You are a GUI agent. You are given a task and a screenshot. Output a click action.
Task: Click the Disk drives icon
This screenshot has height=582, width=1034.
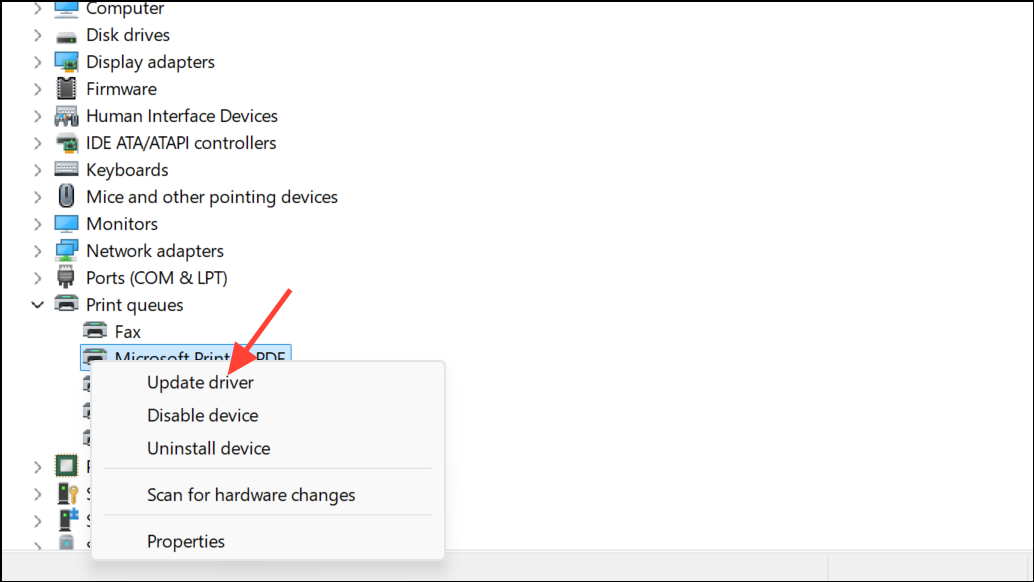(x=66, y=36)
